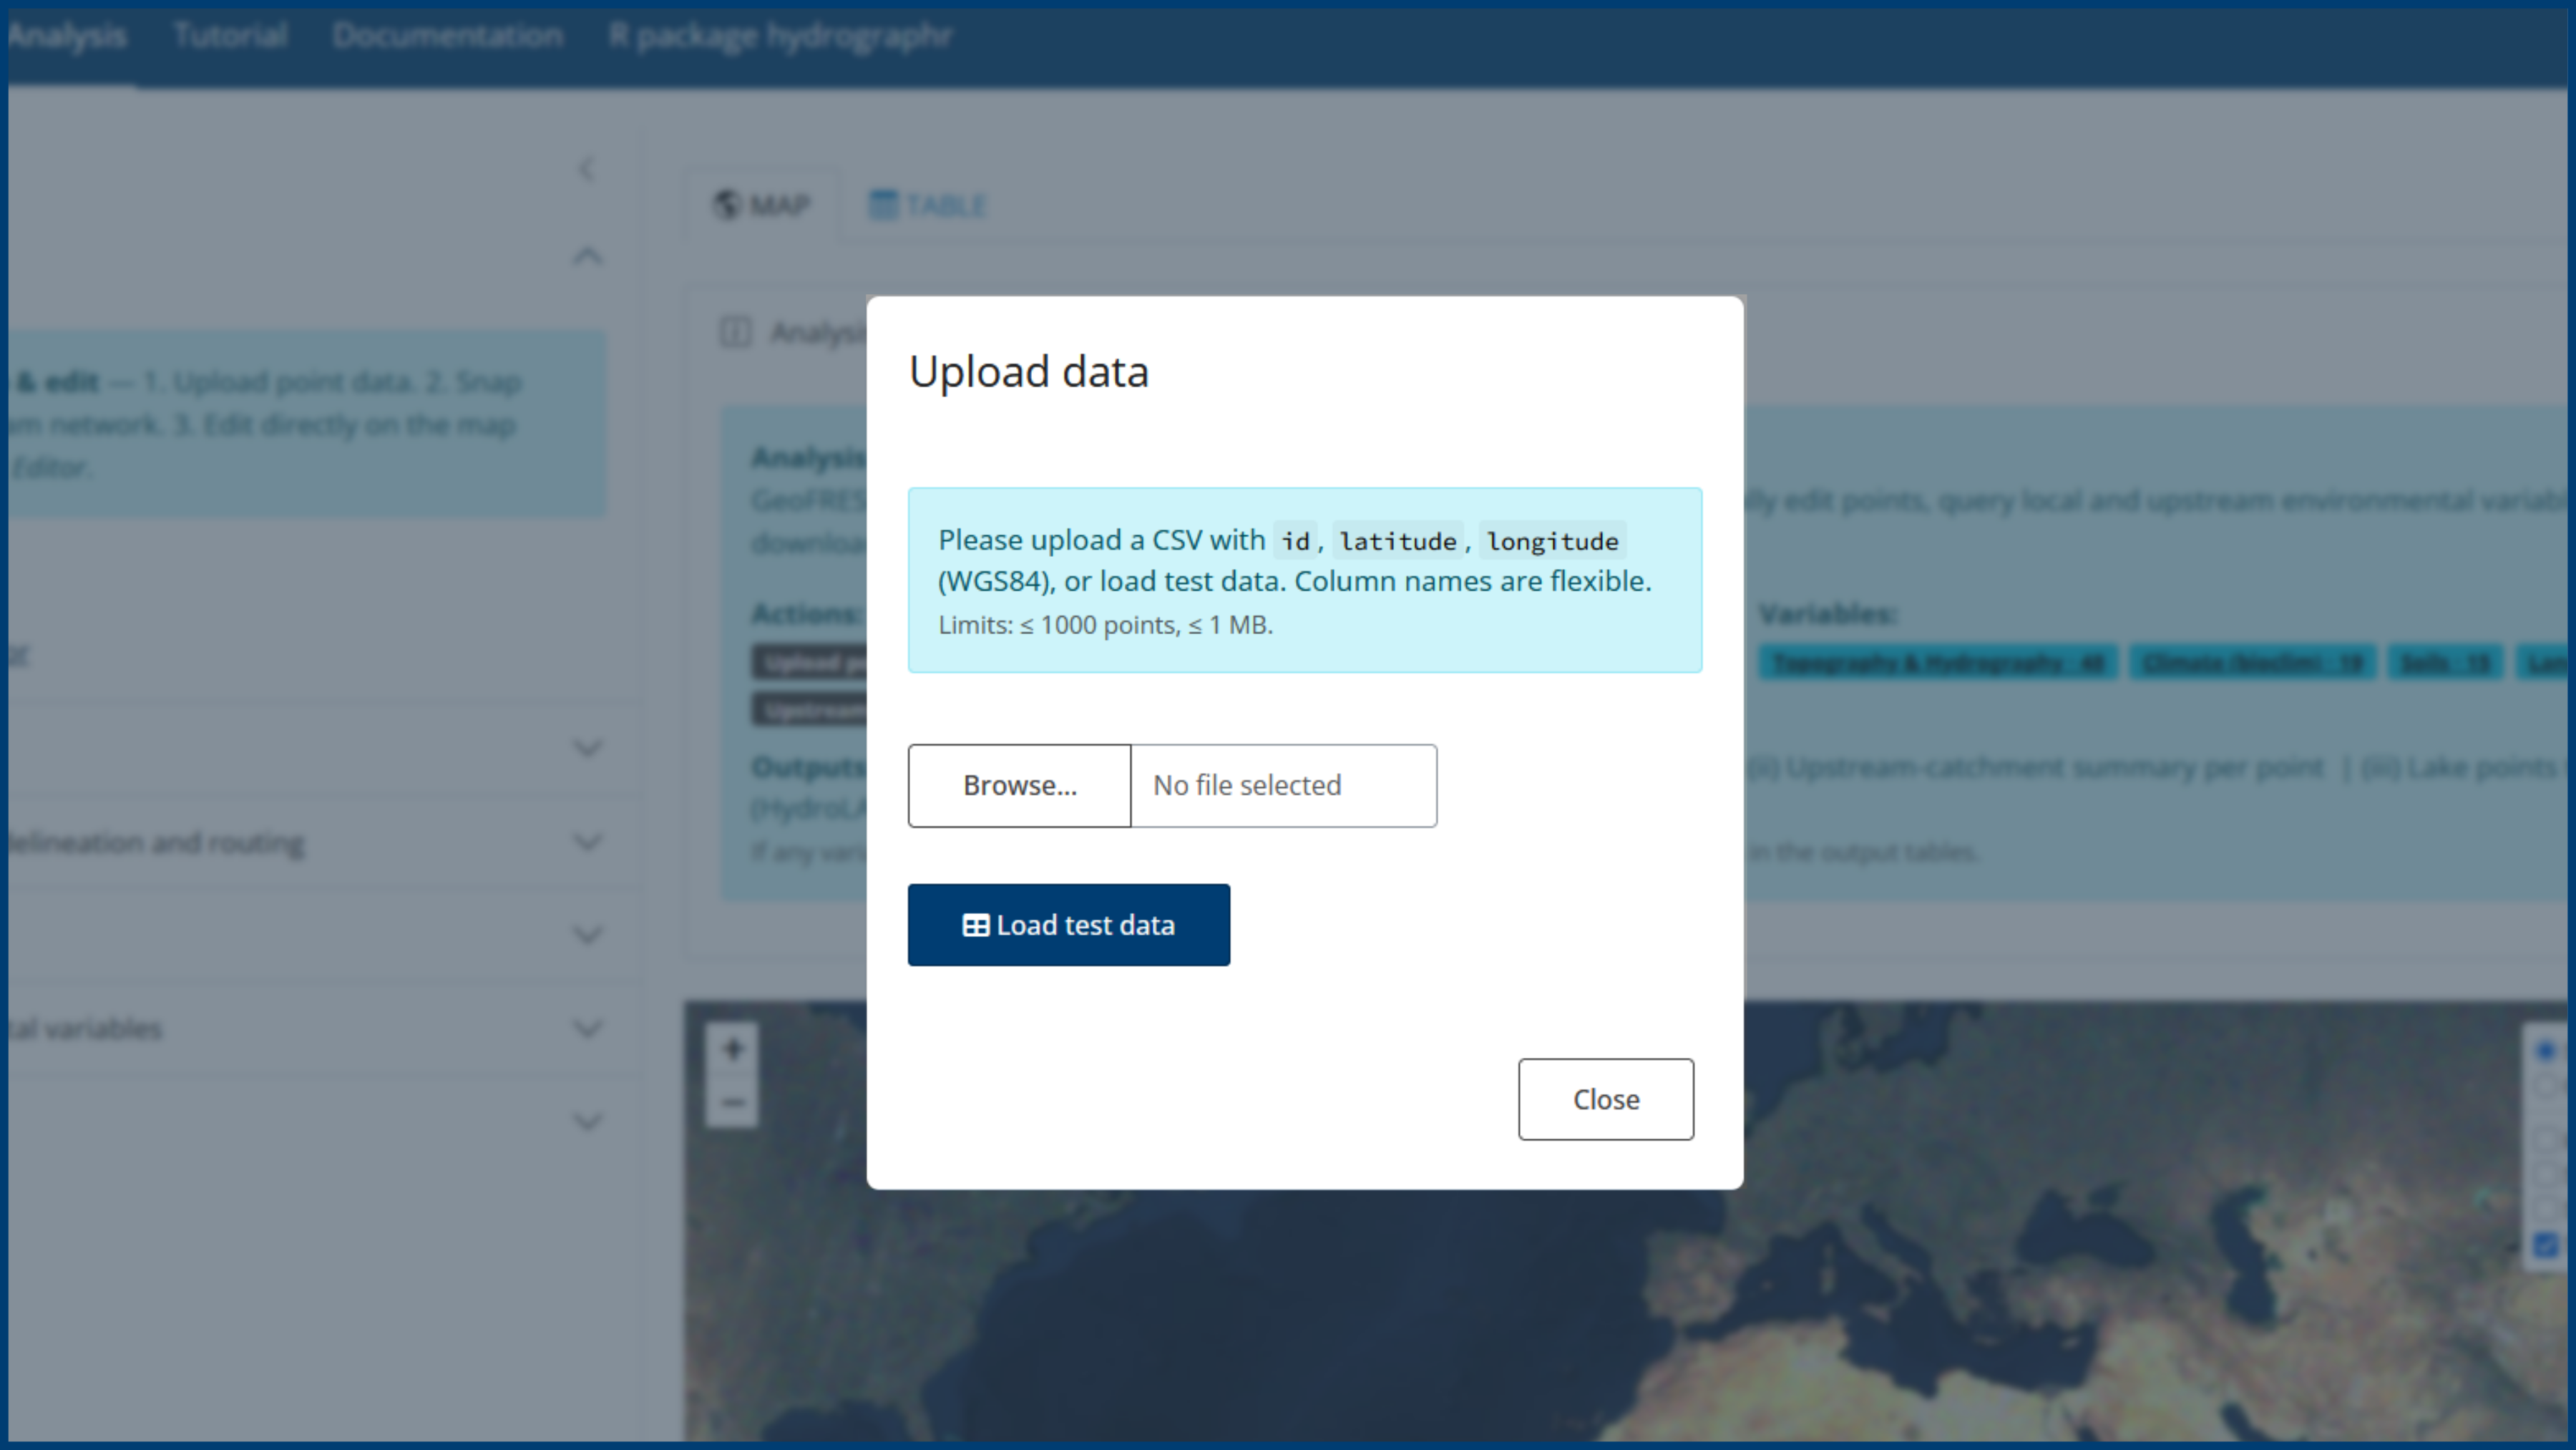This screenshot has width=2576, height=1450.
Task: Open the Analysis nav tab
Action: (67, 36)
